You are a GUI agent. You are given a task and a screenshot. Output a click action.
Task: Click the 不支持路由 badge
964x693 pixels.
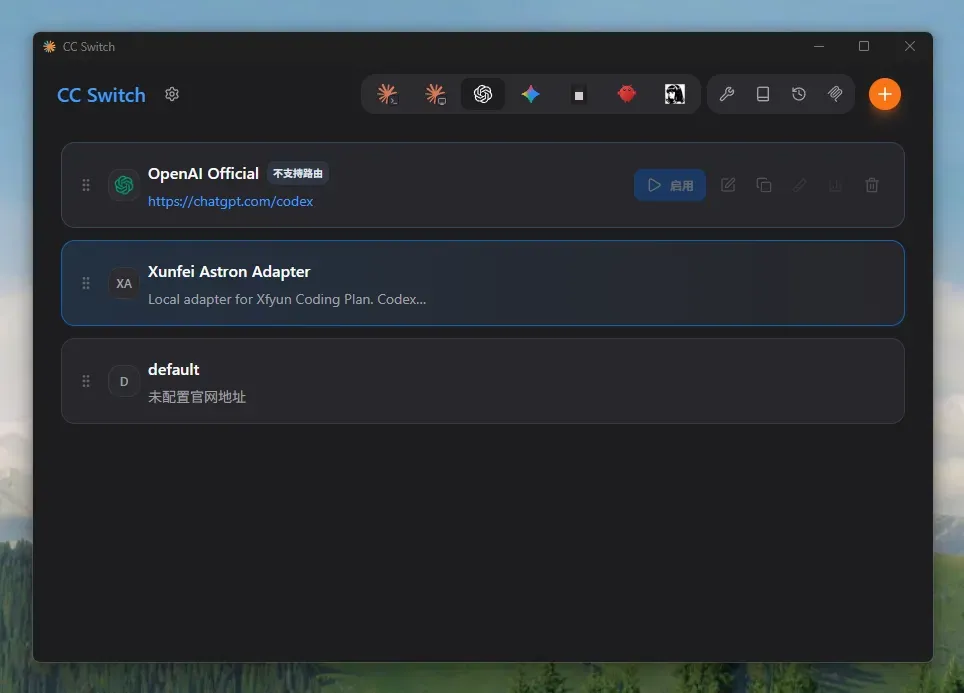298,173
